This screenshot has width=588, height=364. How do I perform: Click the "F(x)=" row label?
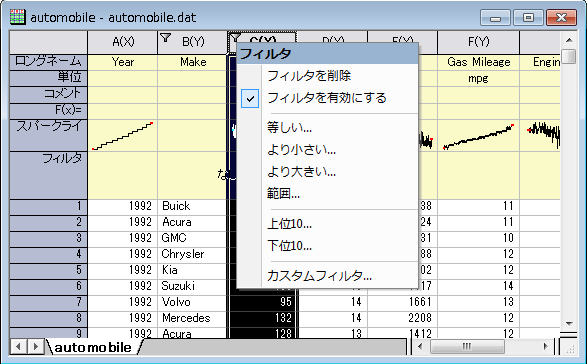coord(48,111)
